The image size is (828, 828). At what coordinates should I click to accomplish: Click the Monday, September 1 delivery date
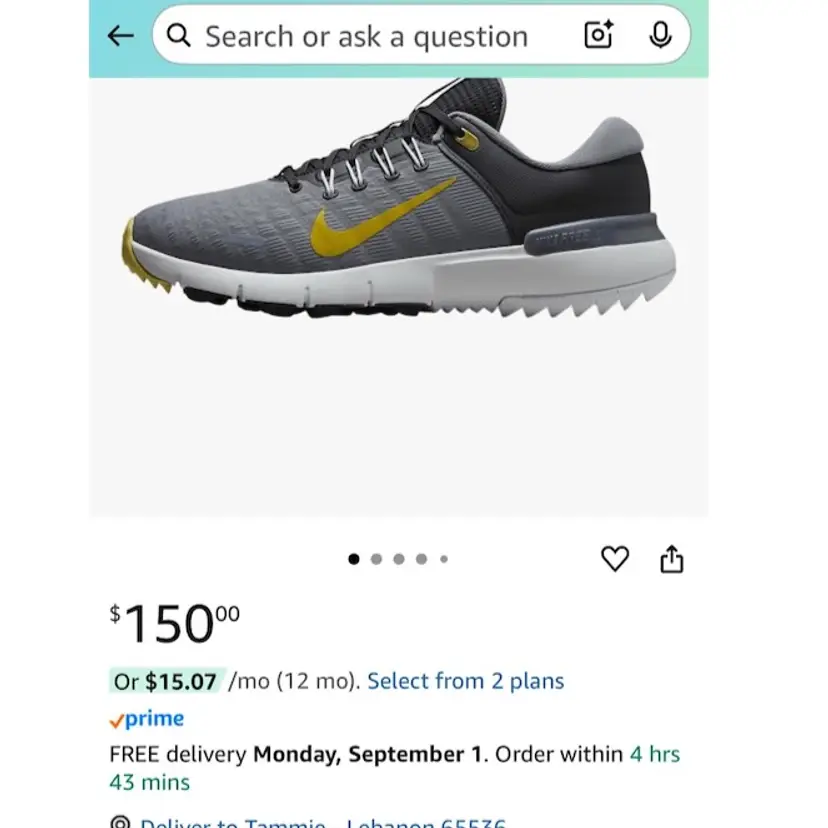[368, 753]
